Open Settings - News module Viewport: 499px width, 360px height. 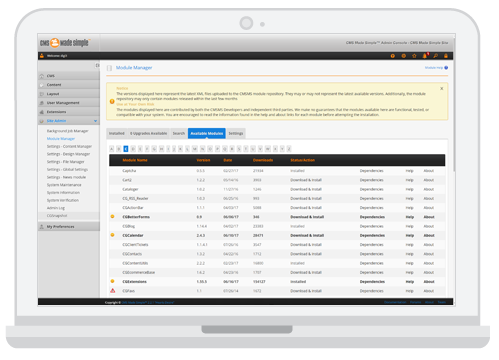coord(66,177)
